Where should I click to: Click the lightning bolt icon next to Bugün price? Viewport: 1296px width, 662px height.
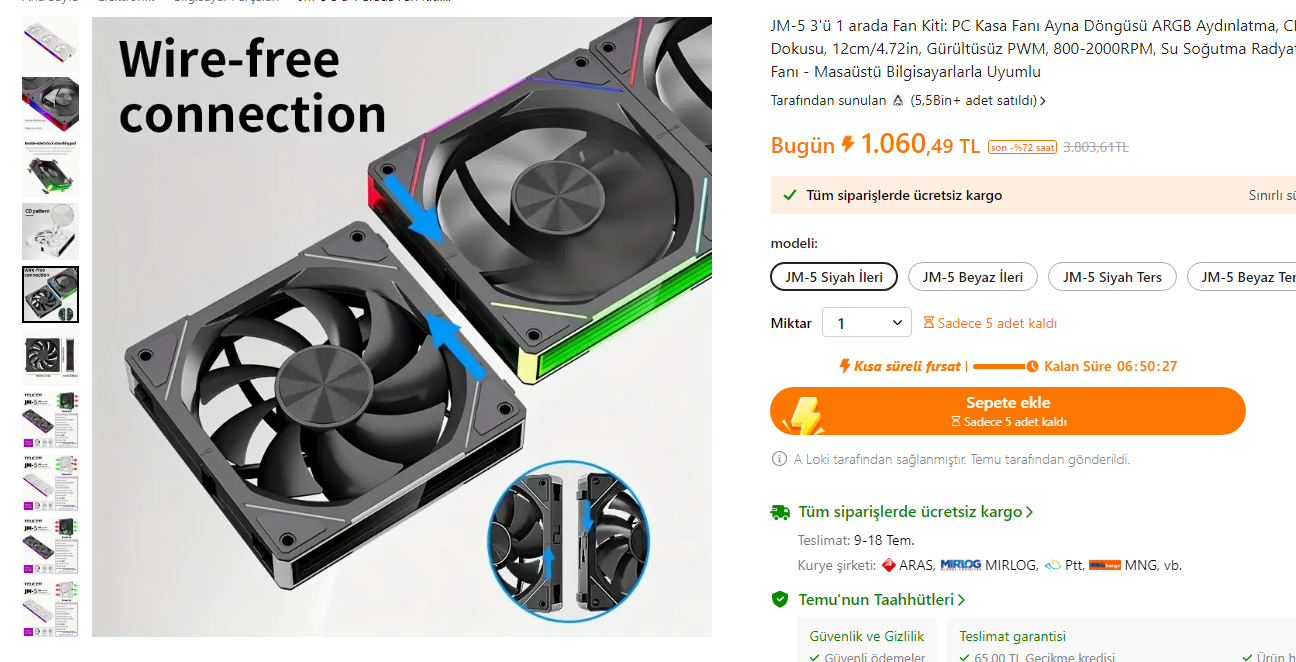(x=848, y=145)
